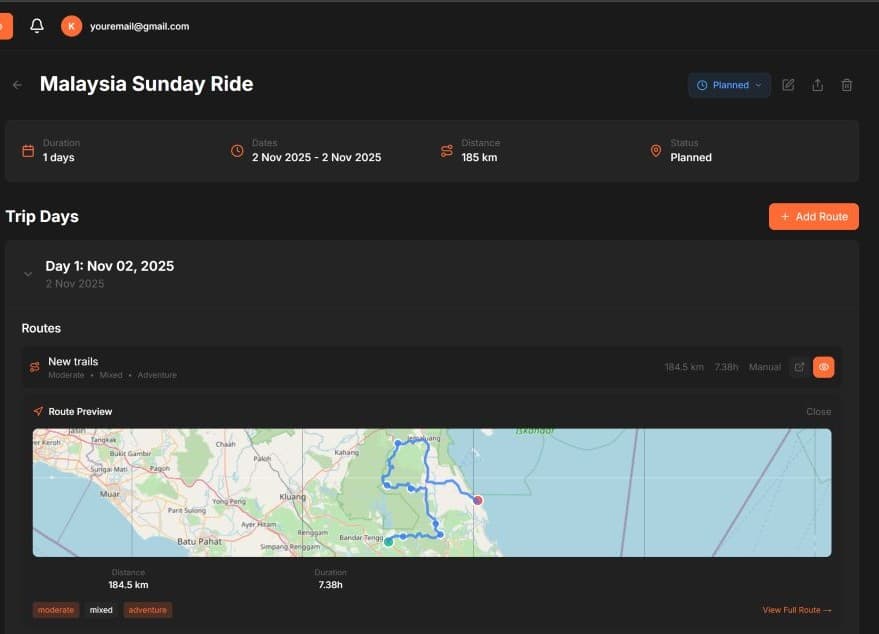Image resolution: width=879 pixels, height=634 pixels.
Task: Click the calendar icon beside Duration
Action: pos(28,150)
